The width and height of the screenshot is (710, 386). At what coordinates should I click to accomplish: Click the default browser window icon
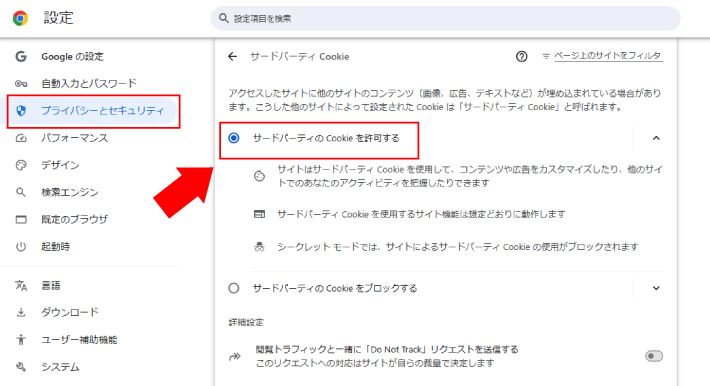tap(21, 220)
